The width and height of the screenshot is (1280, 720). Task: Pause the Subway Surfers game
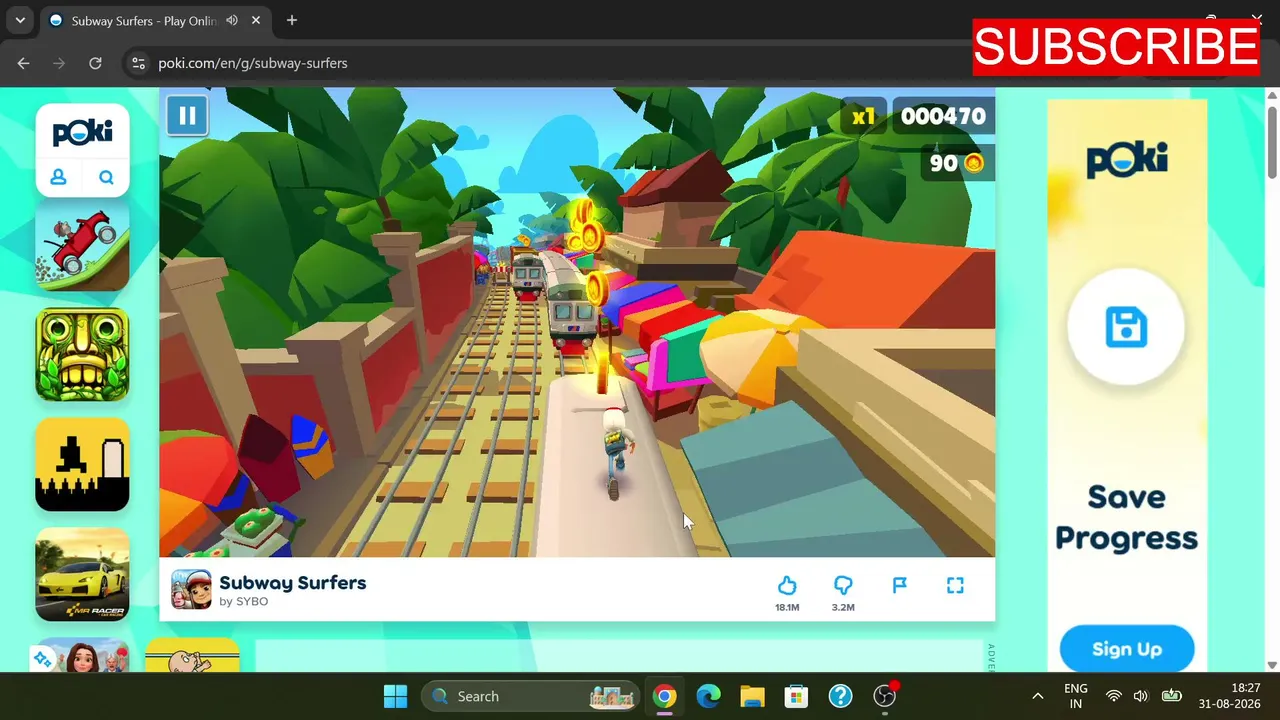[187, 116]
